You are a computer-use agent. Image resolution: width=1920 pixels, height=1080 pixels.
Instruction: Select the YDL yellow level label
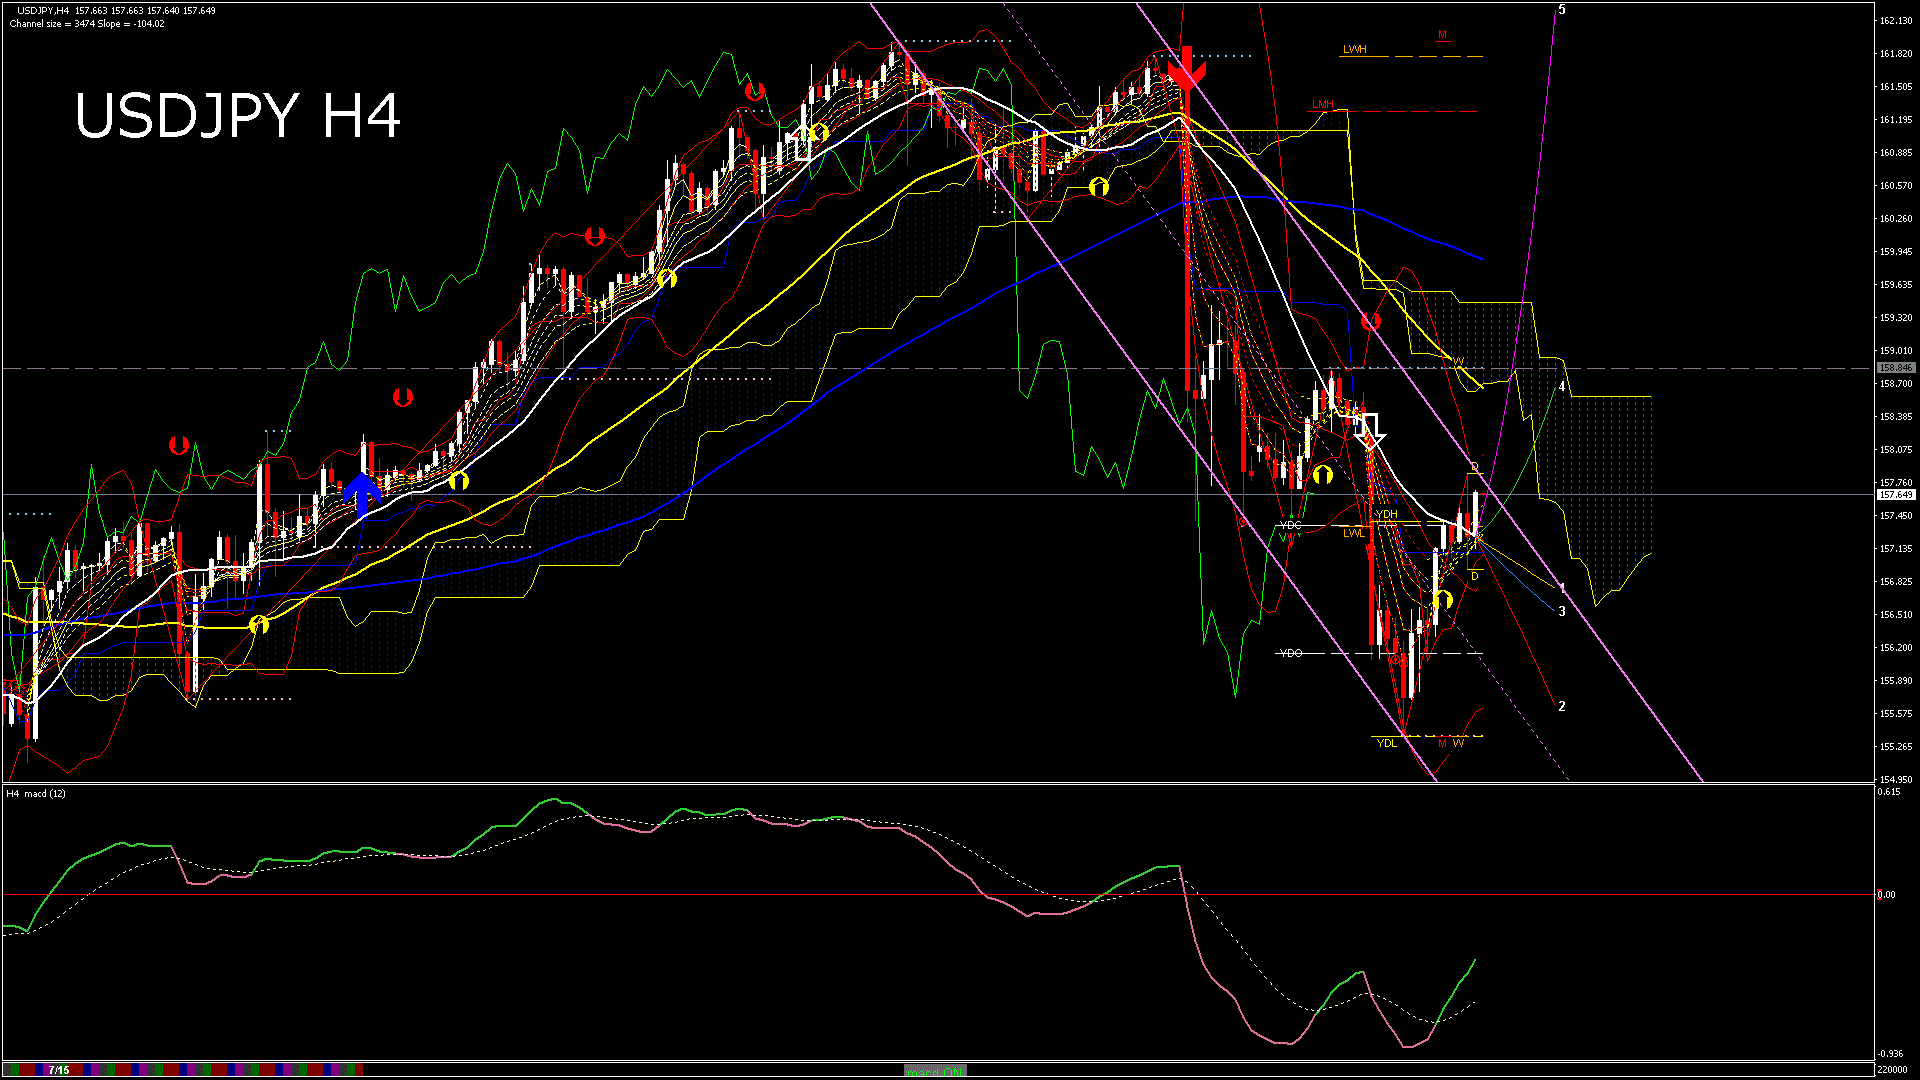click(x=1386, y=743)
